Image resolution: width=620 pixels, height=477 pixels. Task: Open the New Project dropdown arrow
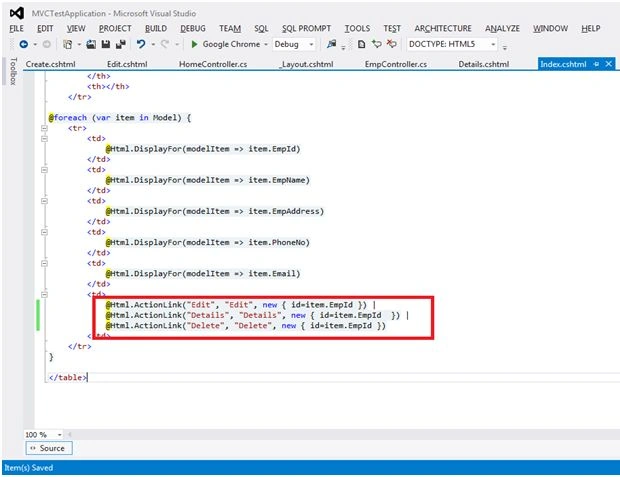(79, 45)
